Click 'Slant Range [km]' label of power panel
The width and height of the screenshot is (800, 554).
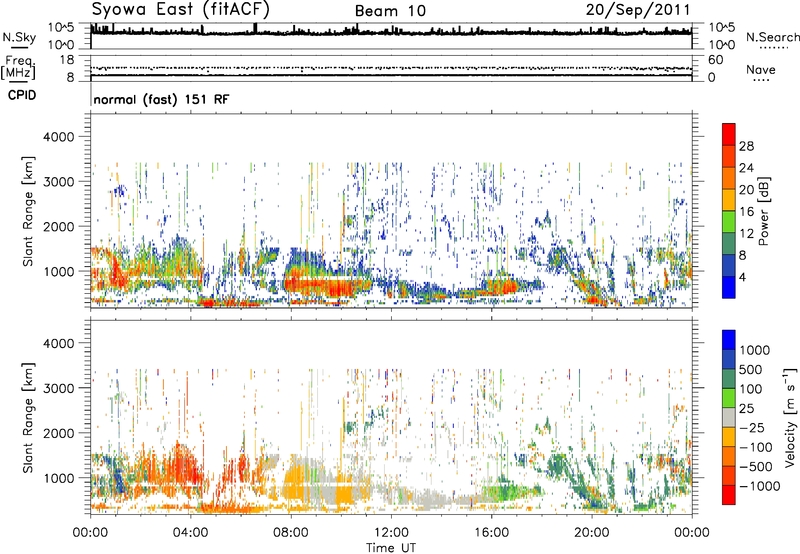pos(28,211)
